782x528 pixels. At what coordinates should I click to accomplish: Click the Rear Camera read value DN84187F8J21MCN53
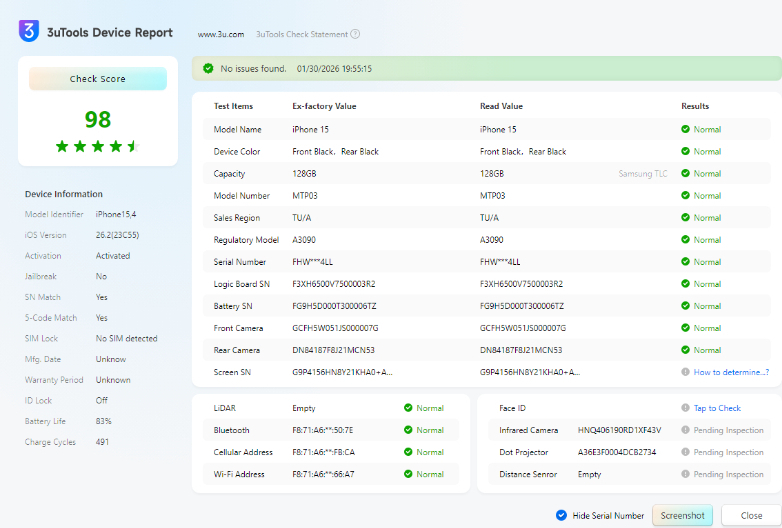tap(521, 350)
